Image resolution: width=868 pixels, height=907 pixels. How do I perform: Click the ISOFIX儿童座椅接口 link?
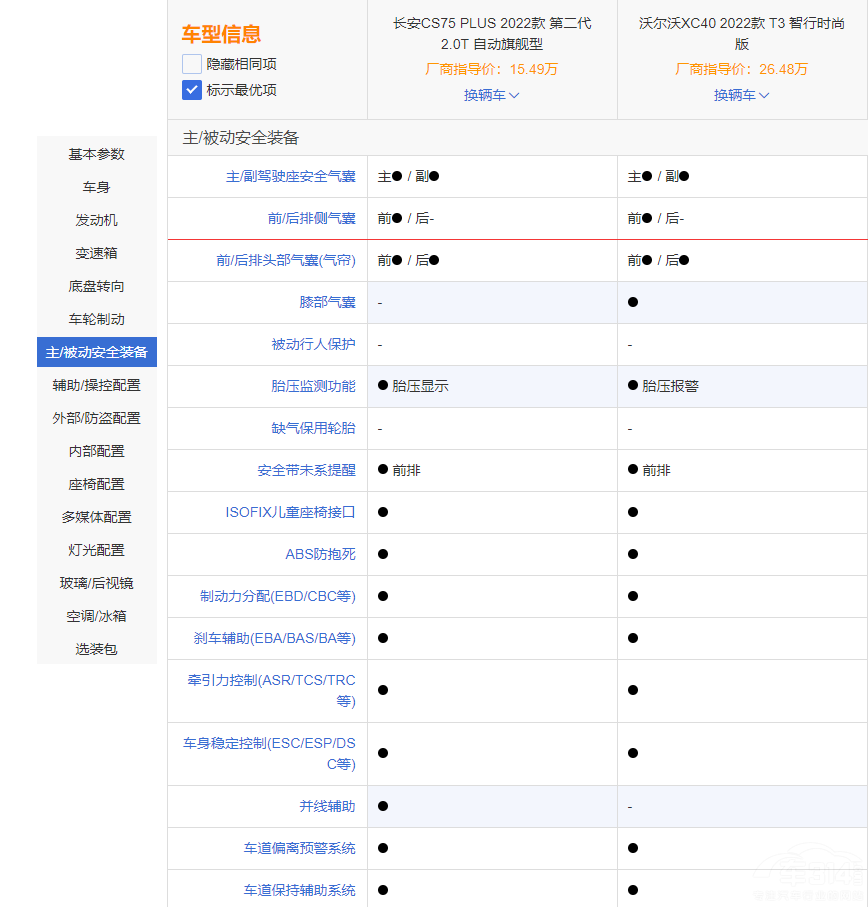(x=290, y=512)
